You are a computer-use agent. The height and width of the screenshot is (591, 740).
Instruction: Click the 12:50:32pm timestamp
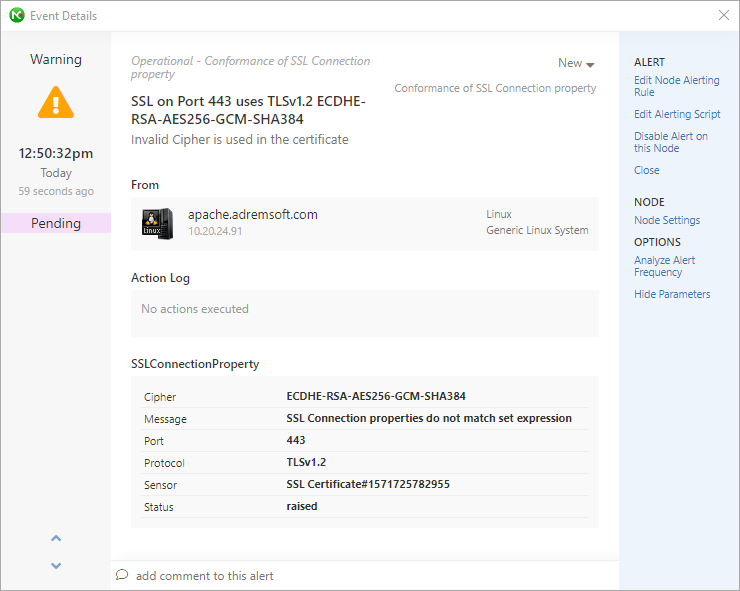click(x=56, y=153)
